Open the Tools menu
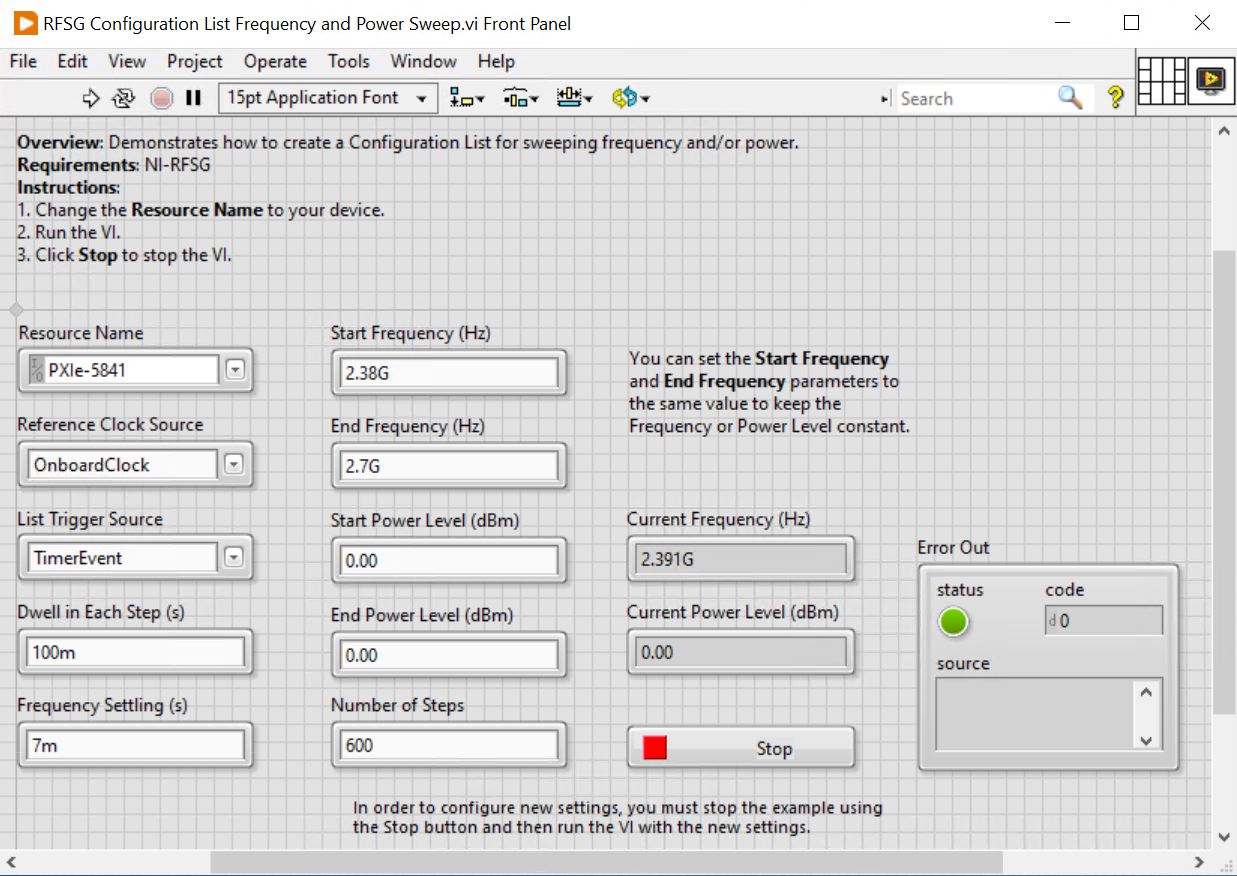This screenshot has width=1237, height=876. point(348,61)
